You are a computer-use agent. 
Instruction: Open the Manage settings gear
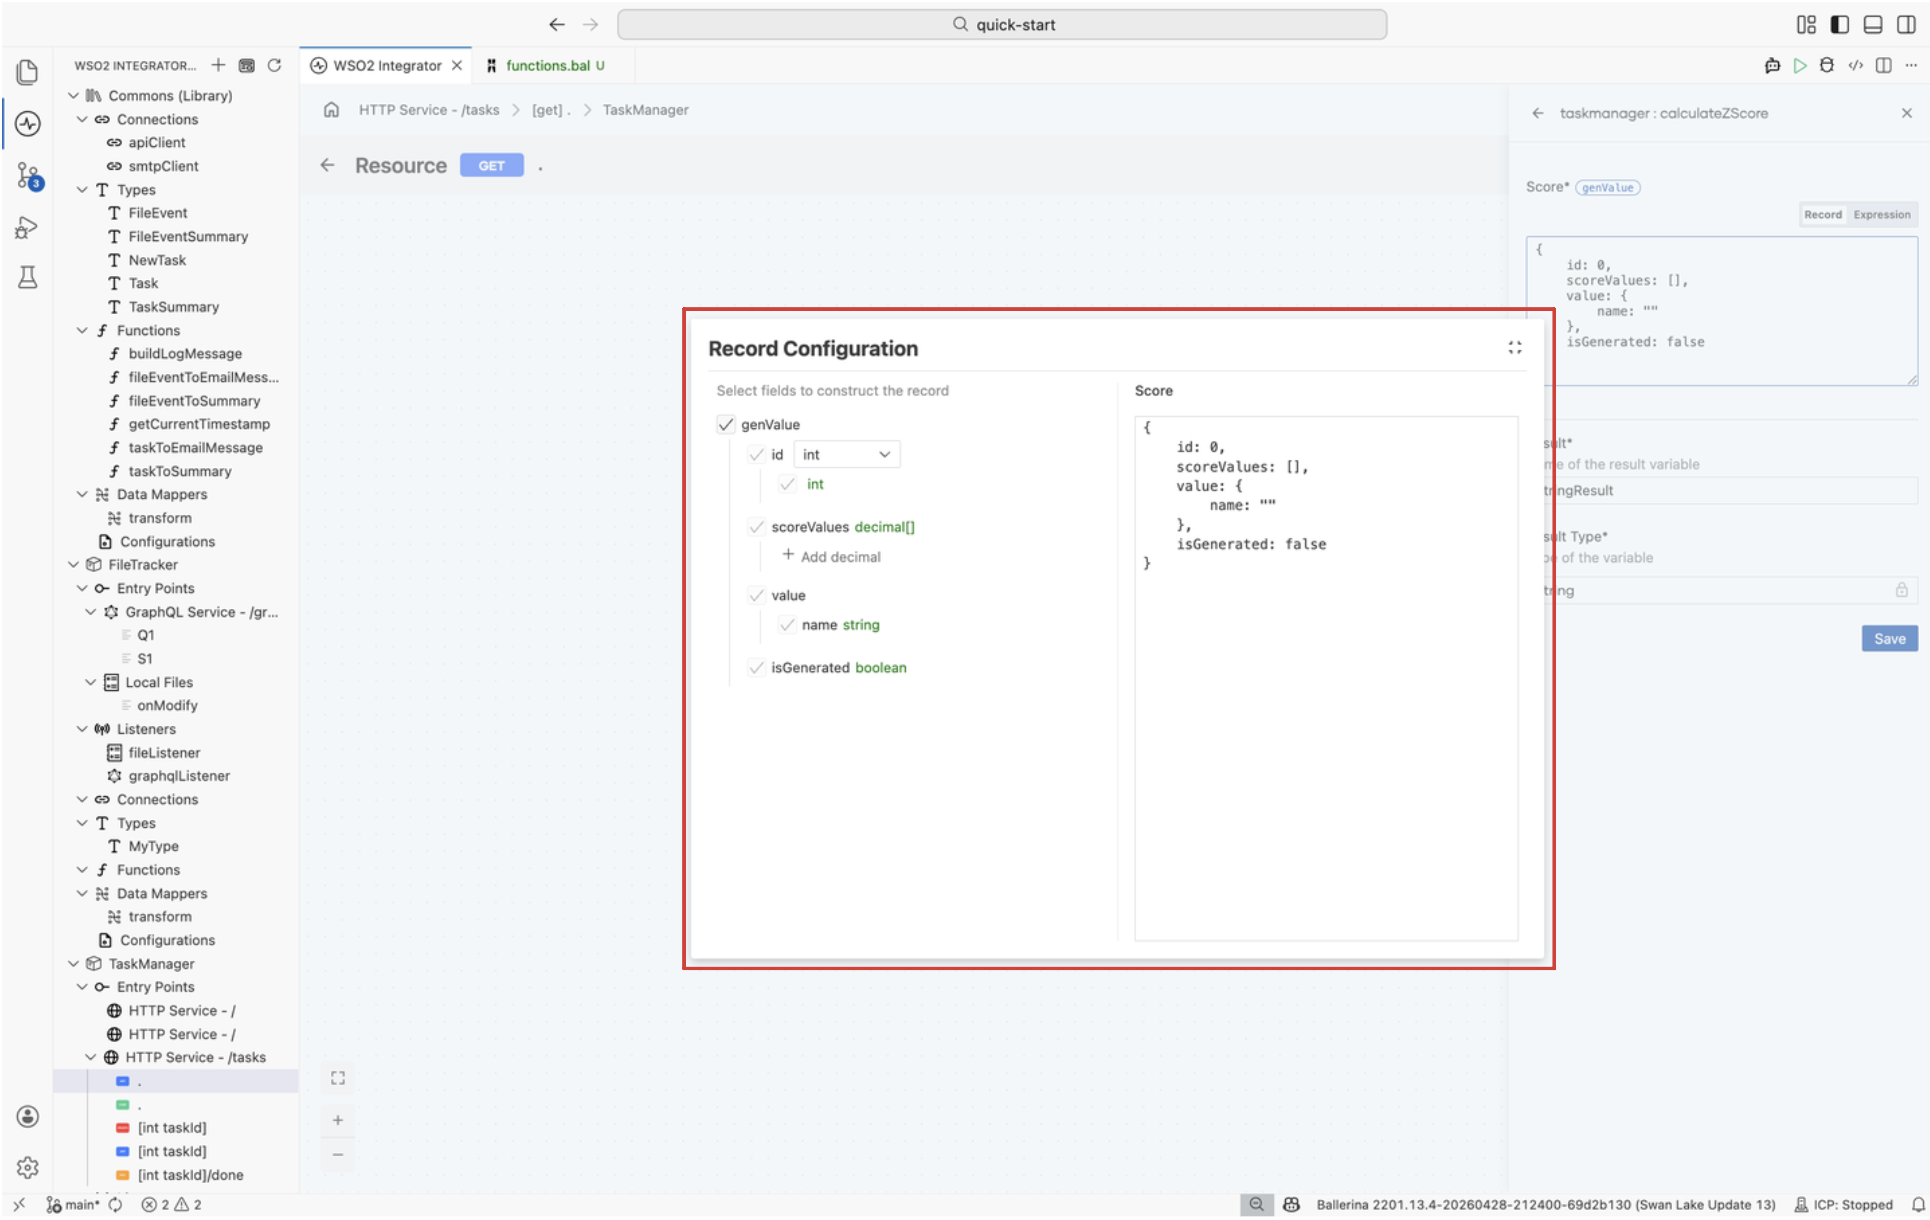(28, 1167)
